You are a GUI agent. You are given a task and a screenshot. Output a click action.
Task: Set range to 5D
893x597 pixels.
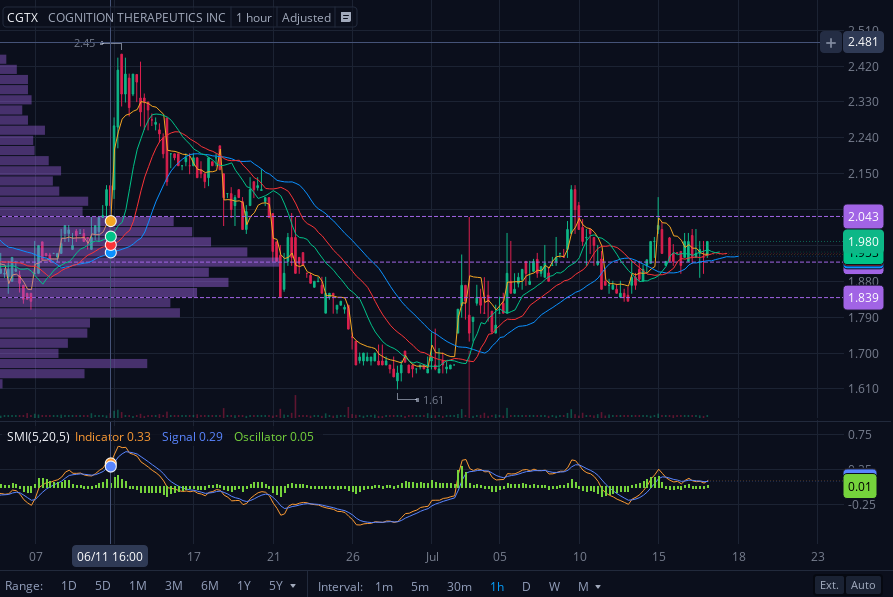tap(103, 586)
